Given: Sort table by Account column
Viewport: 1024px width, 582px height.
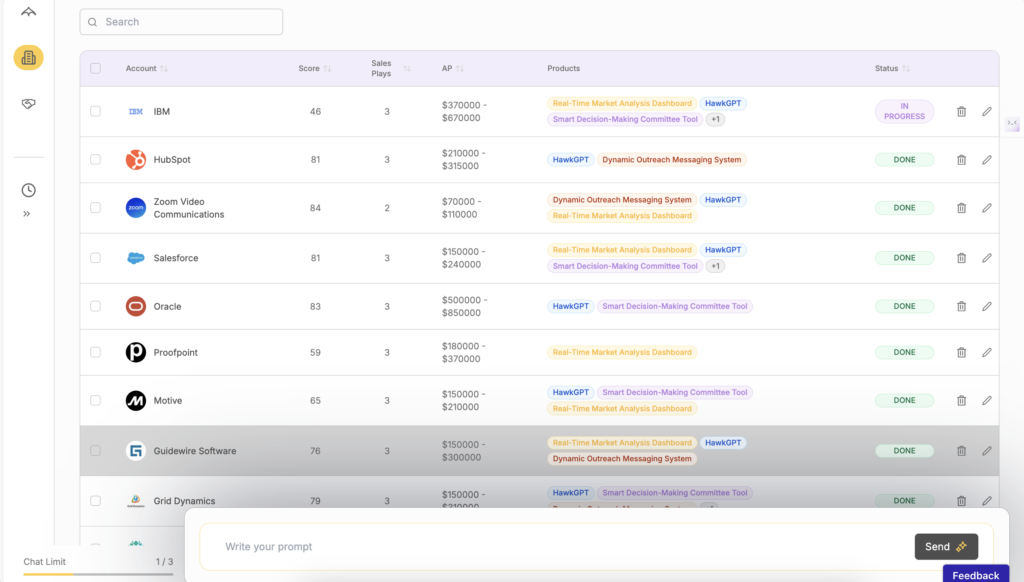Looking at the screenshot, I should (164, 69).
